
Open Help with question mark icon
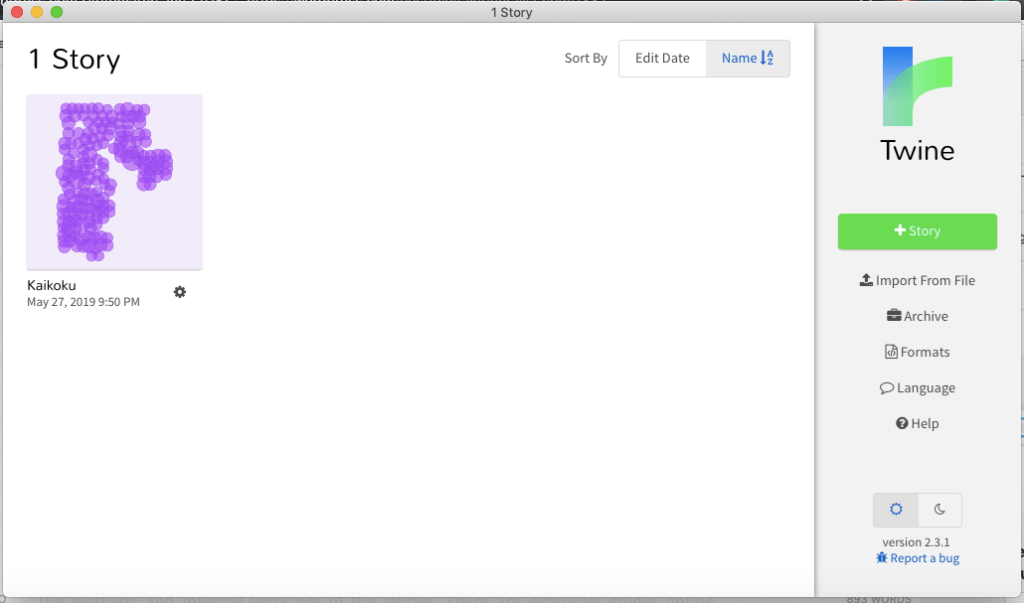point(902,424)
